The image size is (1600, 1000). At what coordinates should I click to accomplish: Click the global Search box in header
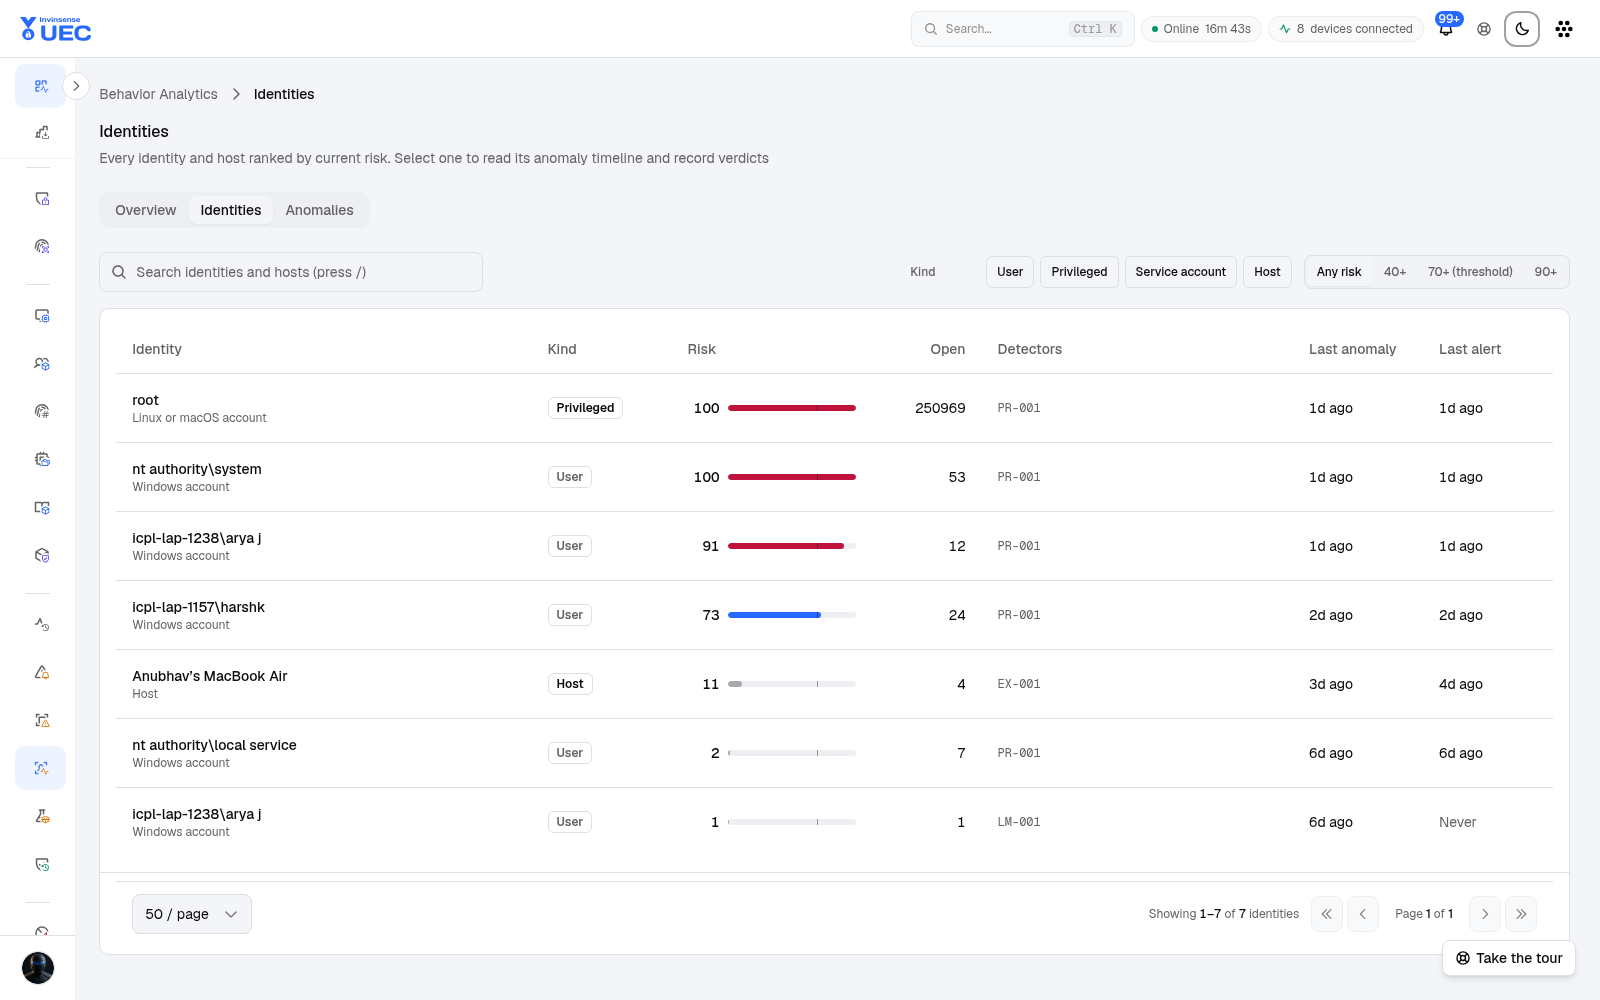(1022, 29)
